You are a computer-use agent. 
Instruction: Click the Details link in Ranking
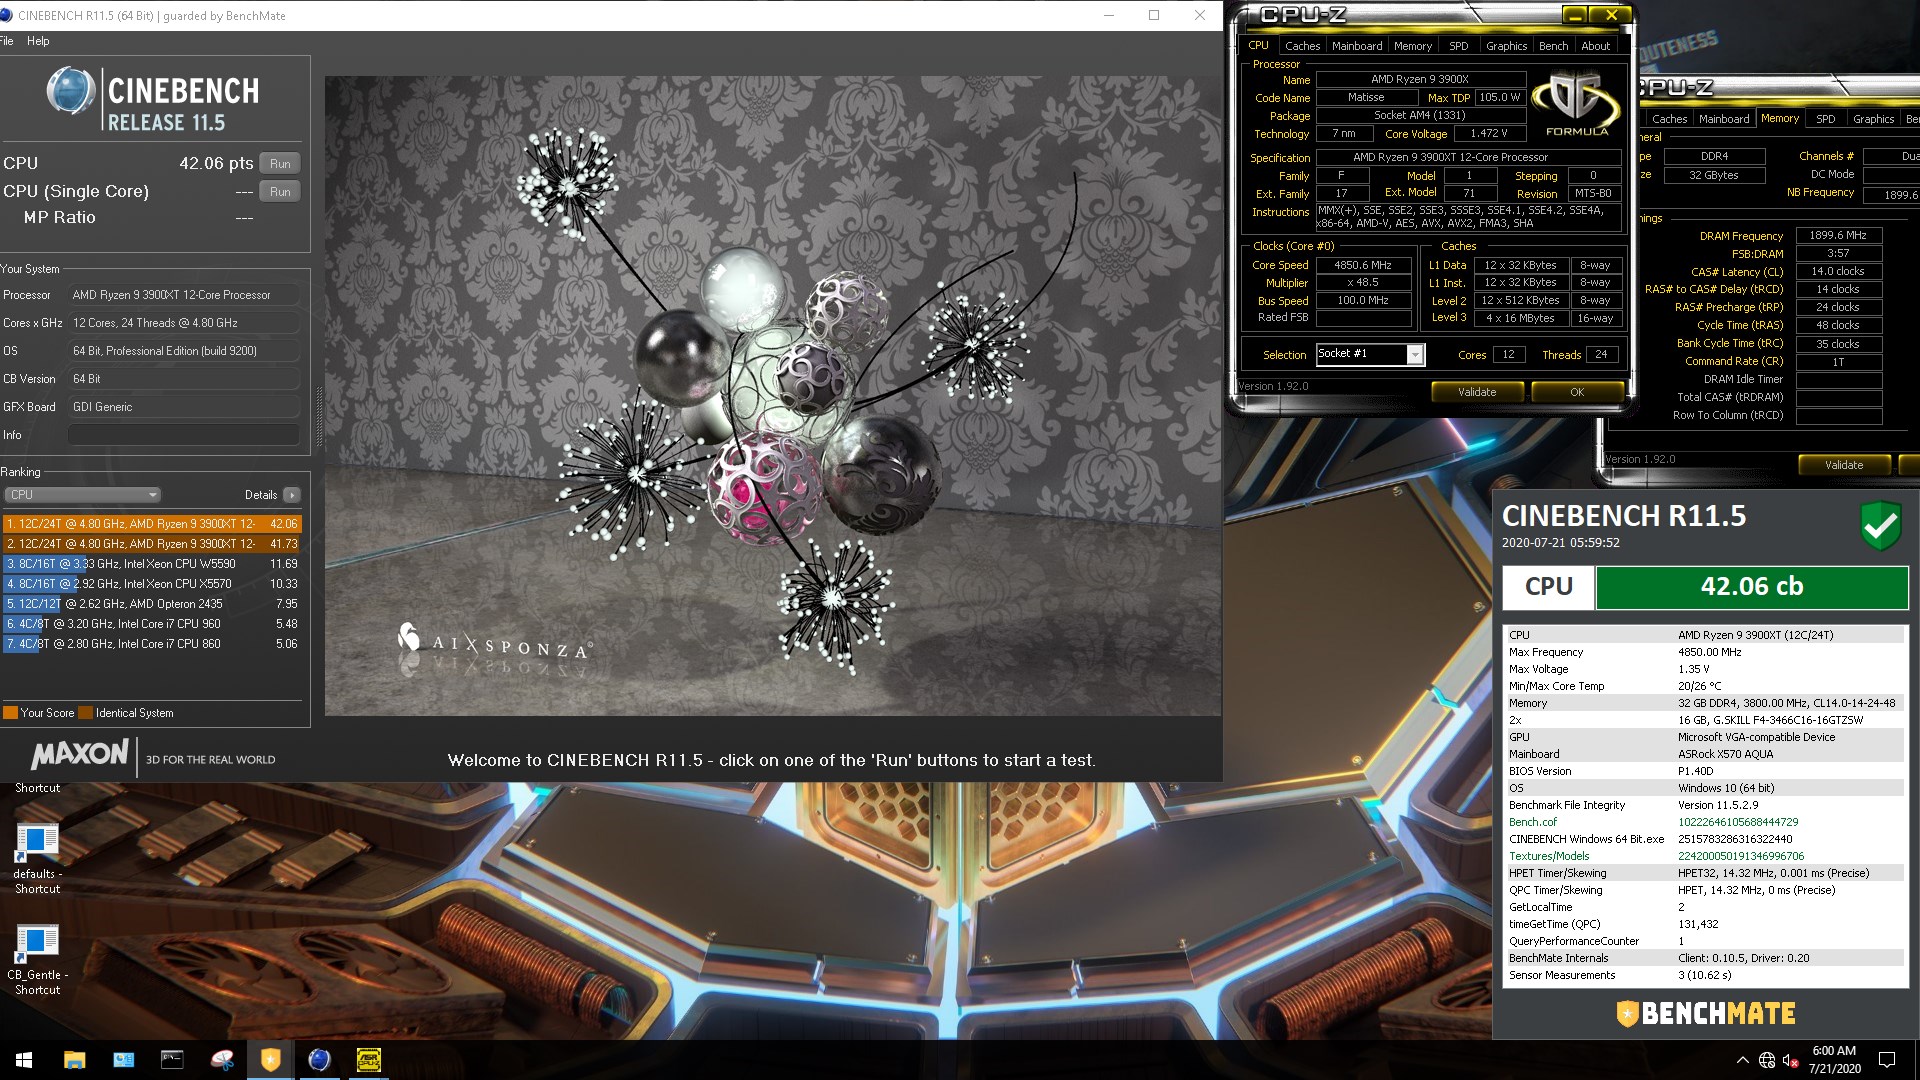coord(261,495)
